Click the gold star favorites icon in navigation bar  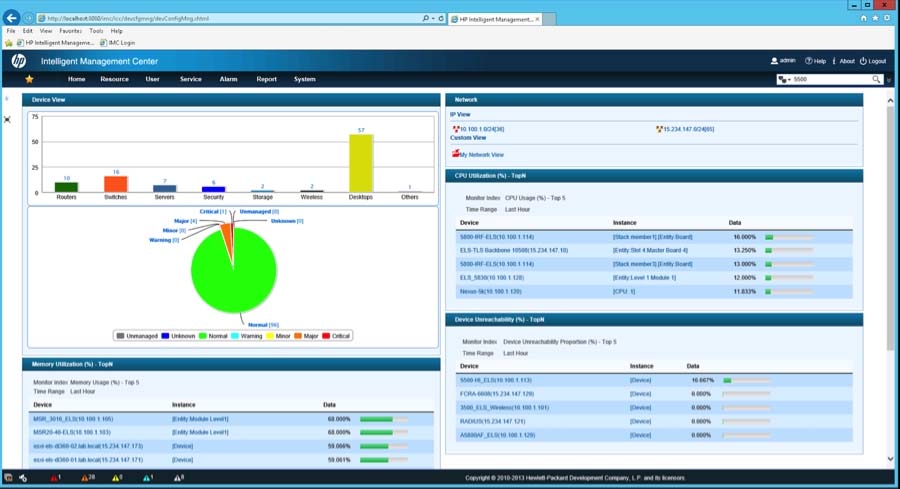point(29,79)
